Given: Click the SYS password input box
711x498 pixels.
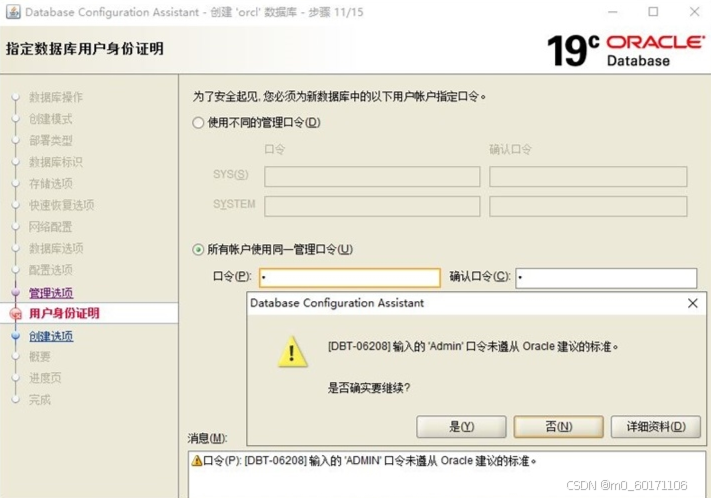Looking at the screenshot, I should 372,176.
